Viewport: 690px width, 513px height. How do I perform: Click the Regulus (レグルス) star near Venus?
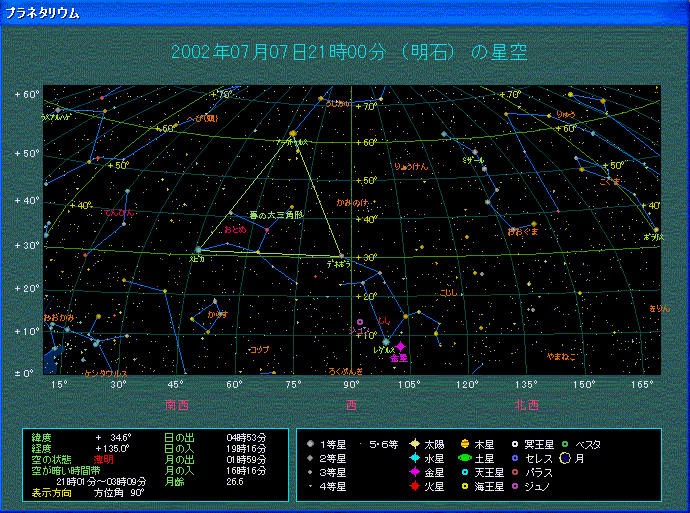click(386, 343)
